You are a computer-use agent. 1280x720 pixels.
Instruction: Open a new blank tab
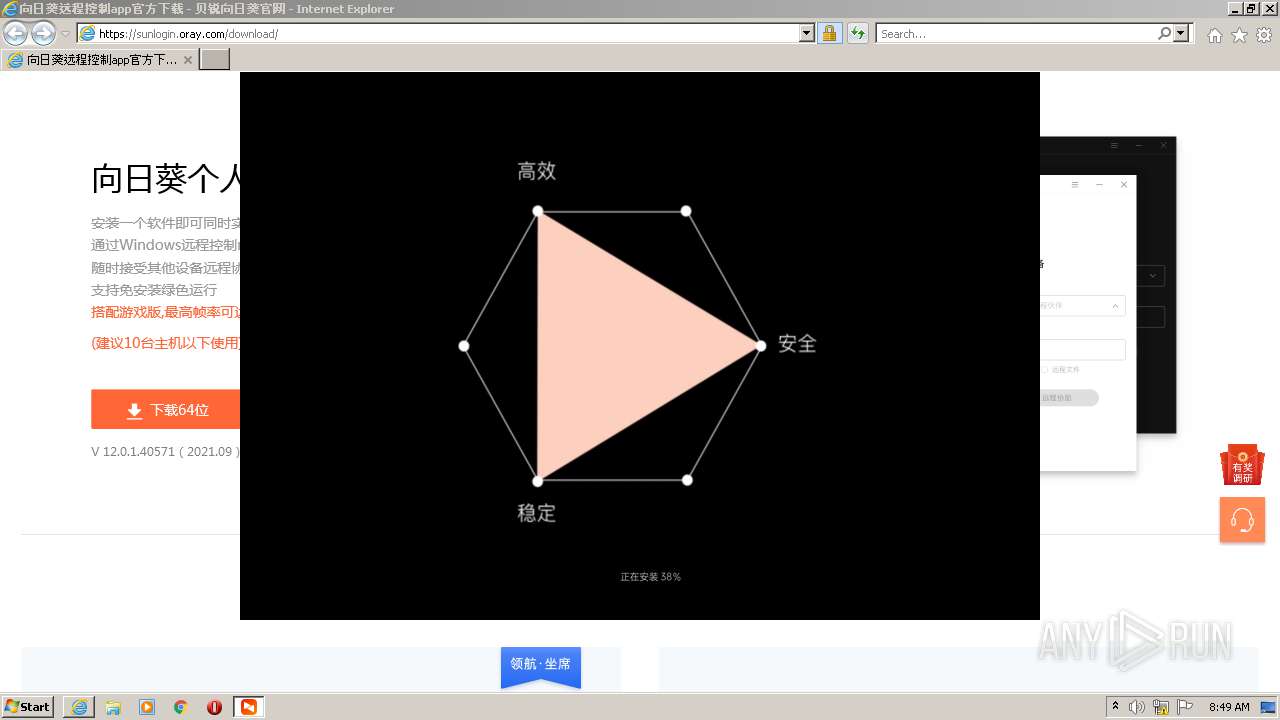[x=215, y=60]
